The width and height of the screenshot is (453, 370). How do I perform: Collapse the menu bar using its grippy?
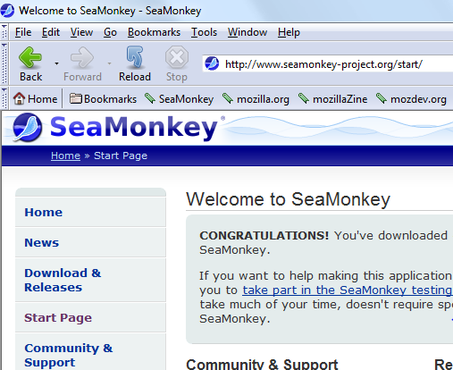pos(4,32)
